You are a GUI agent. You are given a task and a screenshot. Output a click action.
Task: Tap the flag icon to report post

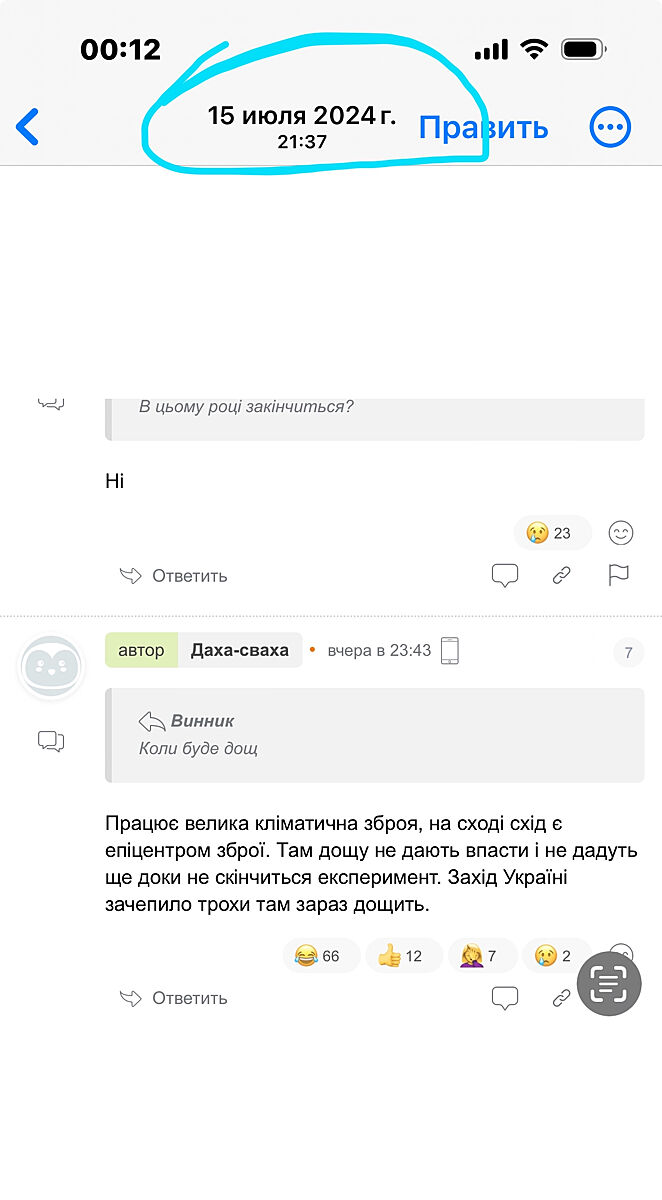pos(619,575)
